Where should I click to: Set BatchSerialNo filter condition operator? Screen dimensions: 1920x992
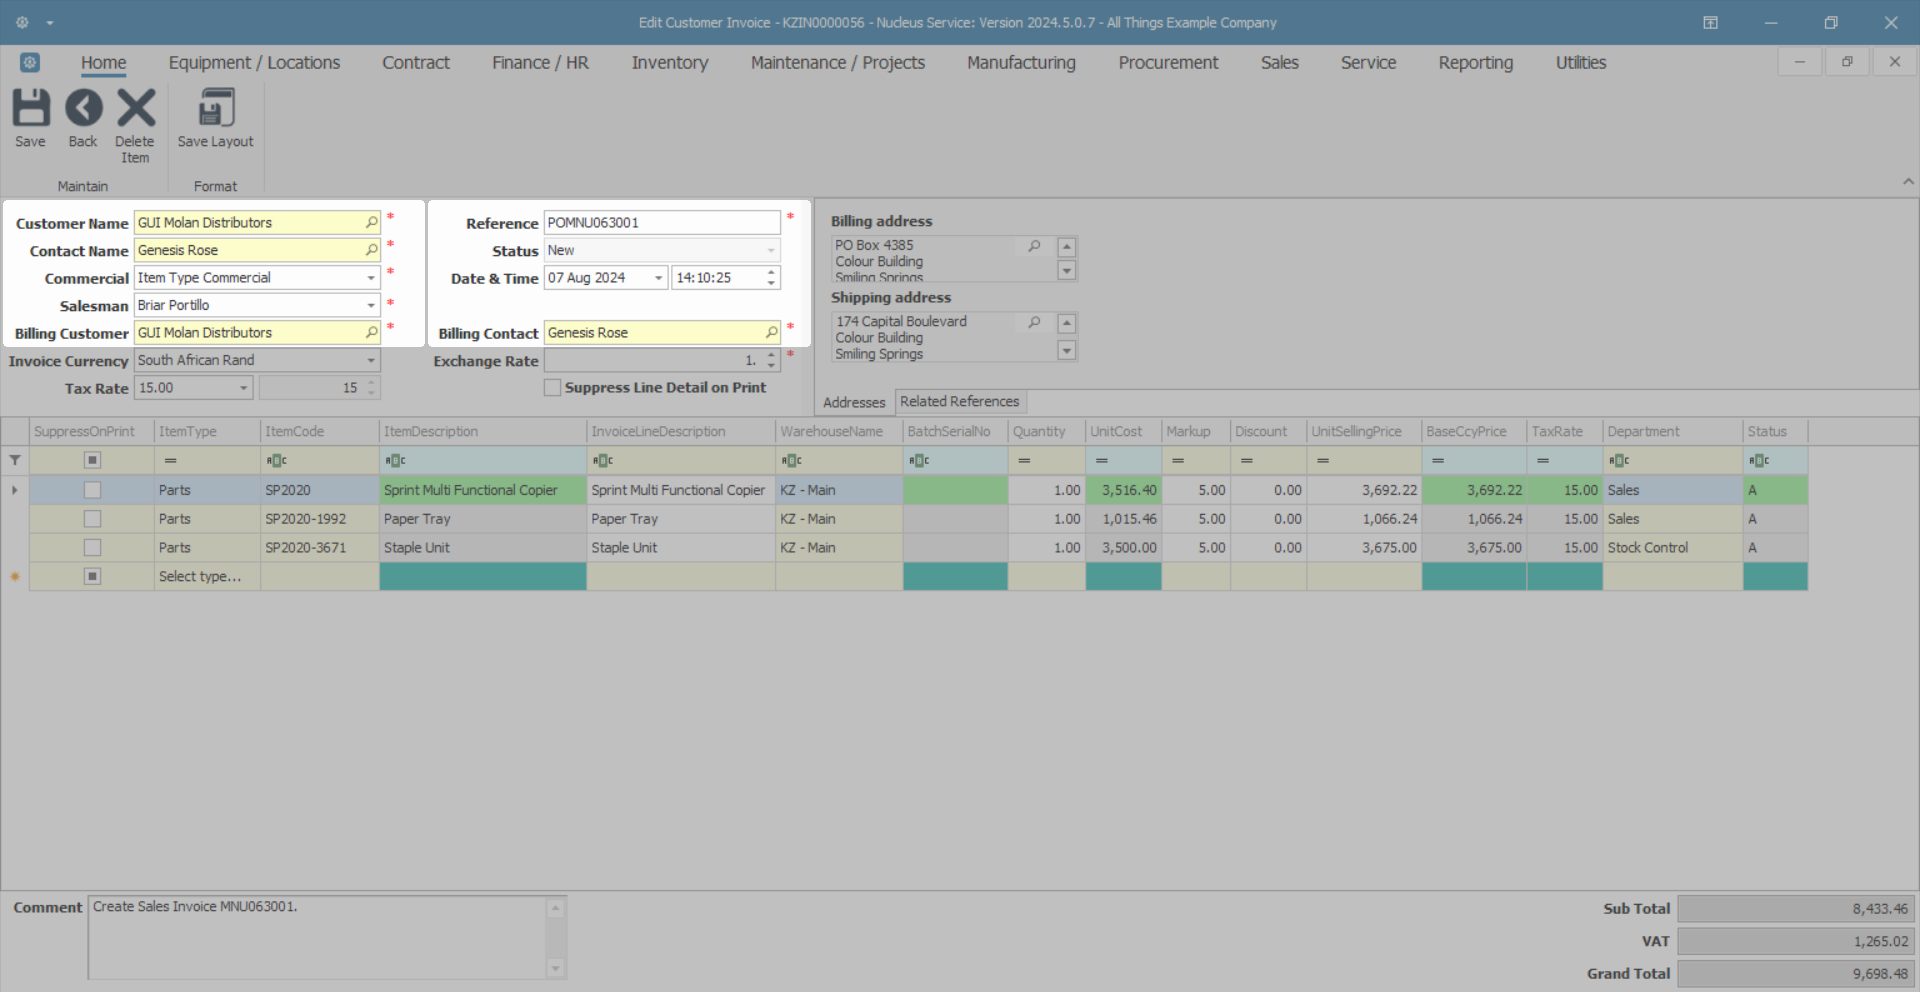coord(919,460)
